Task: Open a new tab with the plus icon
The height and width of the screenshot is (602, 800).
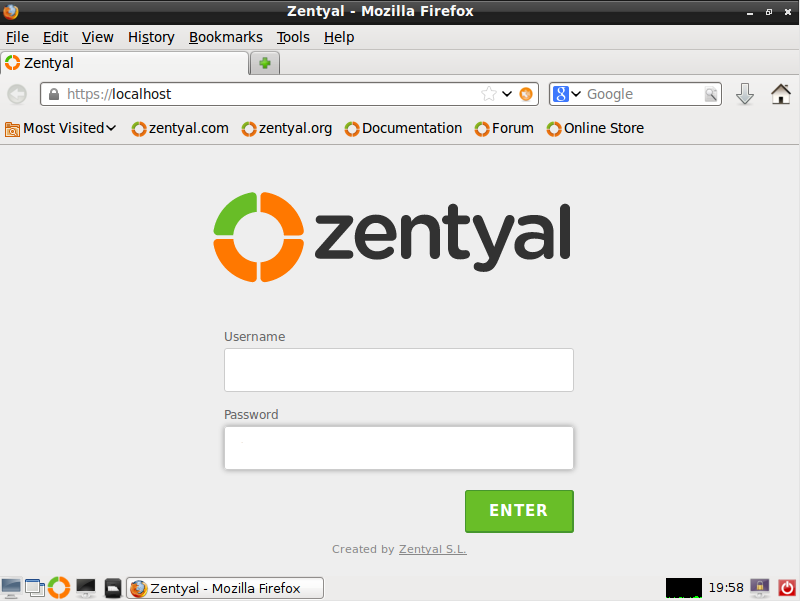Action: [265, 63]
